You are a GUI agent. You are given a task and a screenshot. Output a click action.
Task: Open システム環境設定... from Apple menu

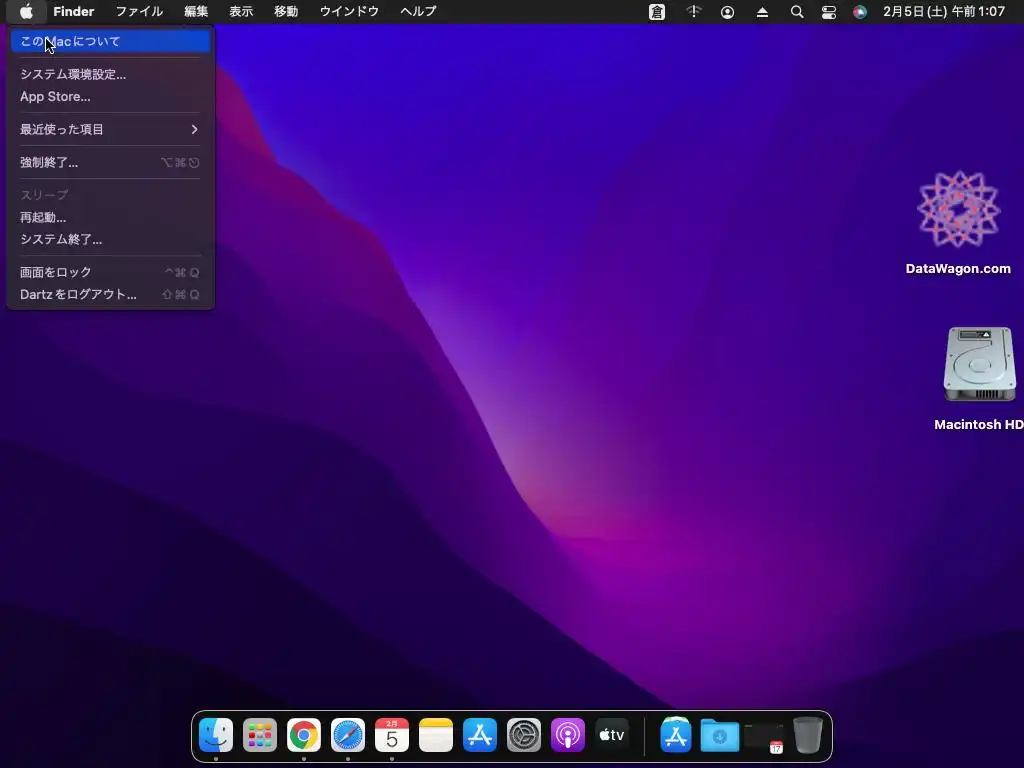click(110, 74)
